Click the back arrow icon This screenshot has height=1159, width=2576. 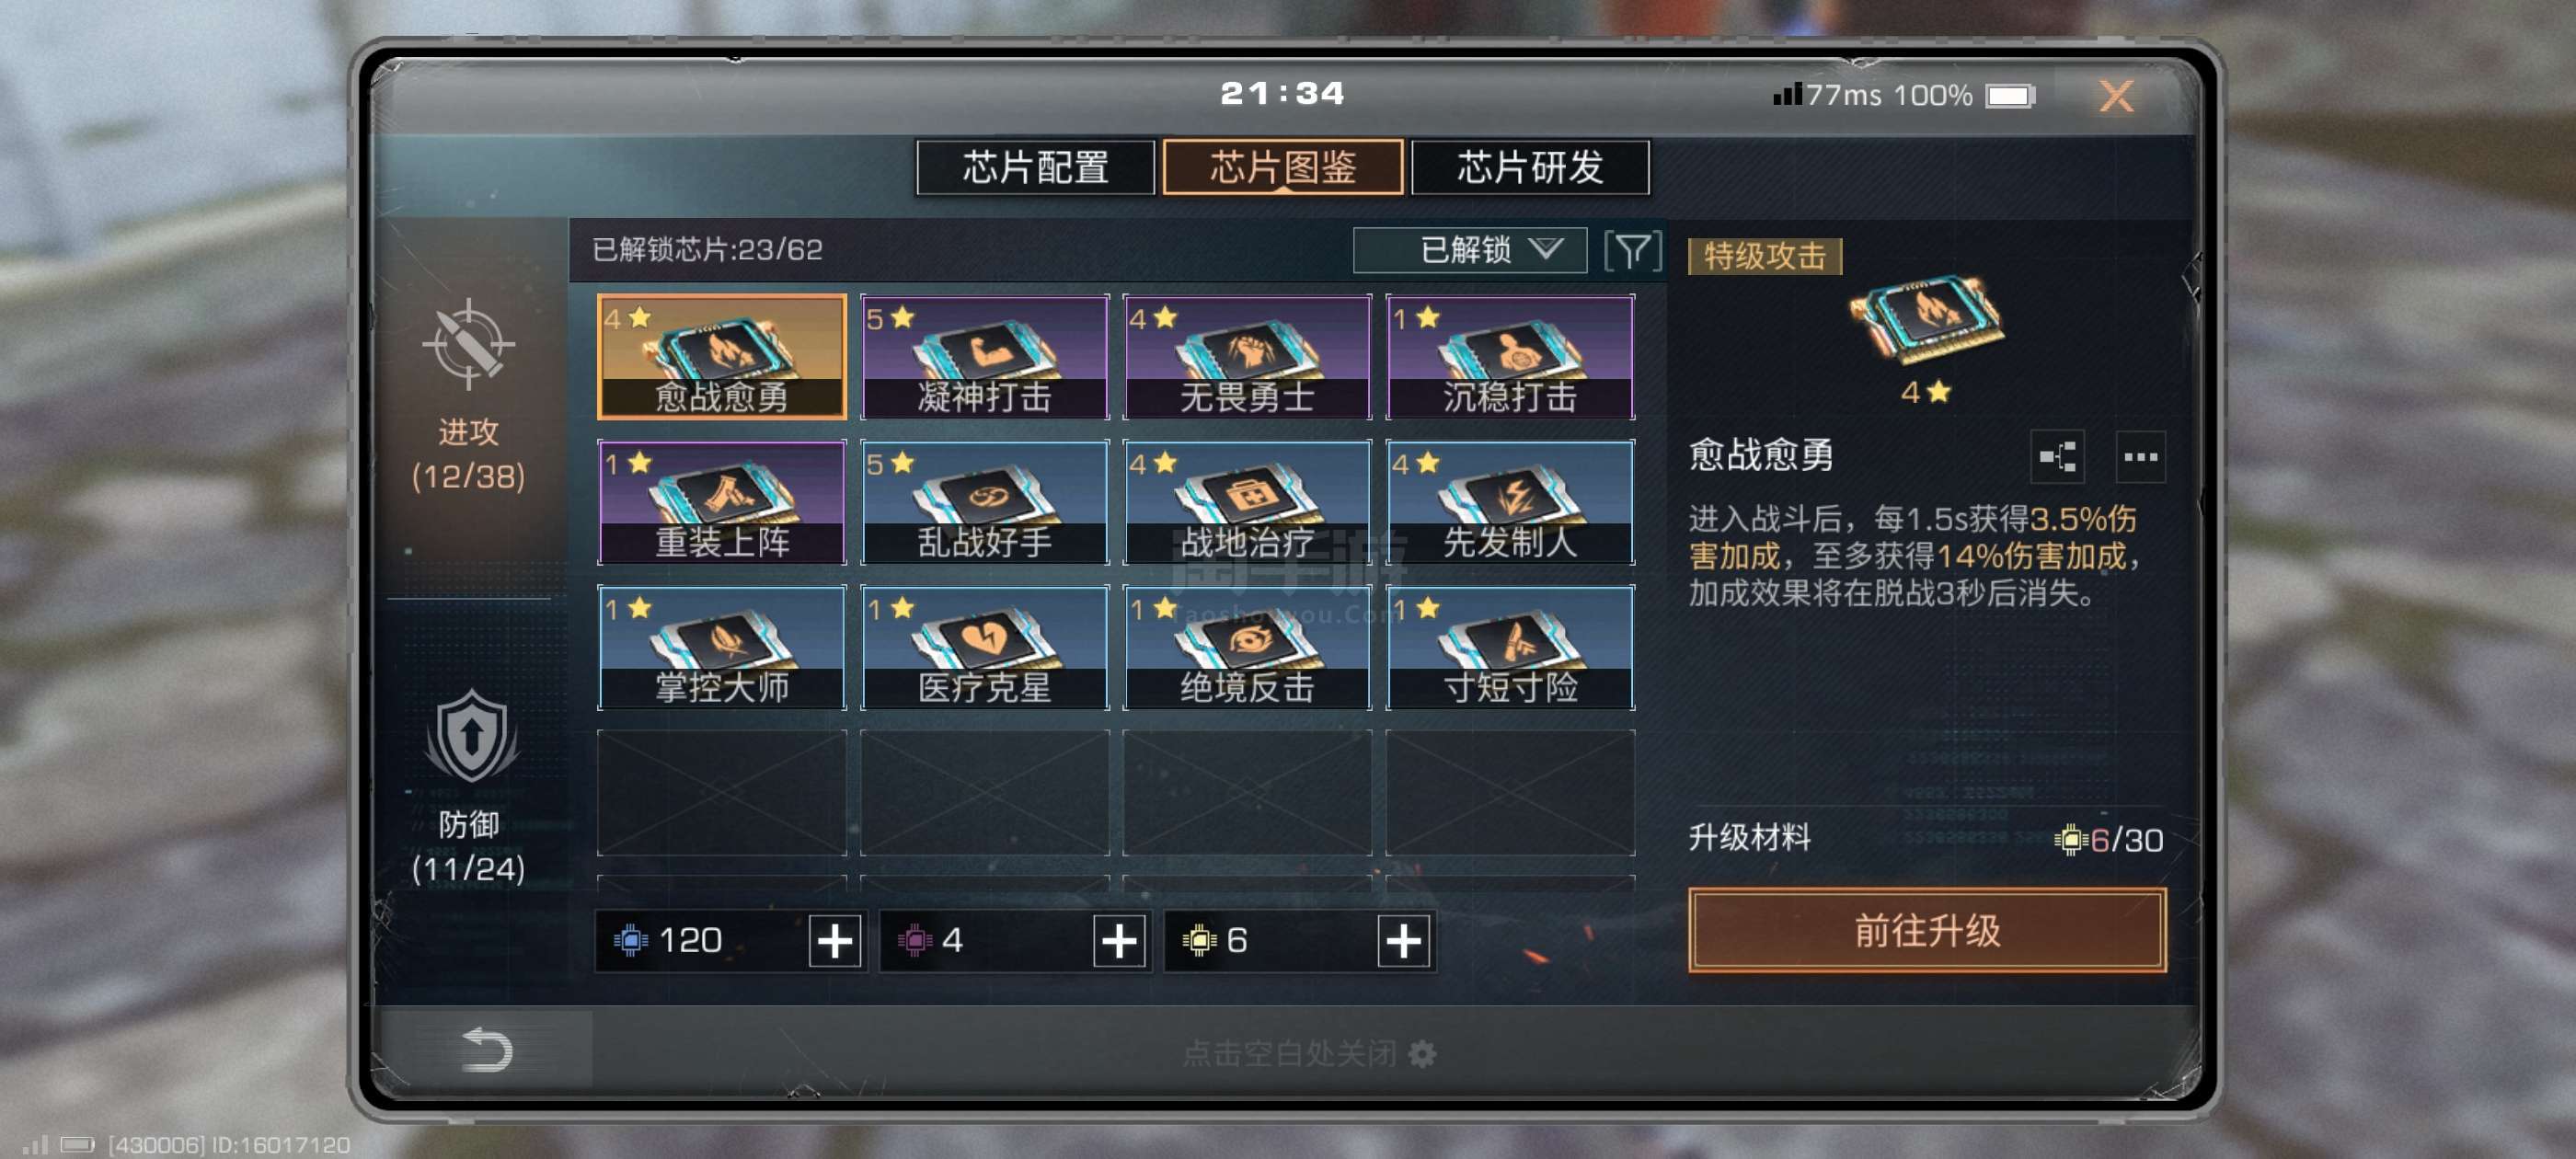click(487, 1050)
